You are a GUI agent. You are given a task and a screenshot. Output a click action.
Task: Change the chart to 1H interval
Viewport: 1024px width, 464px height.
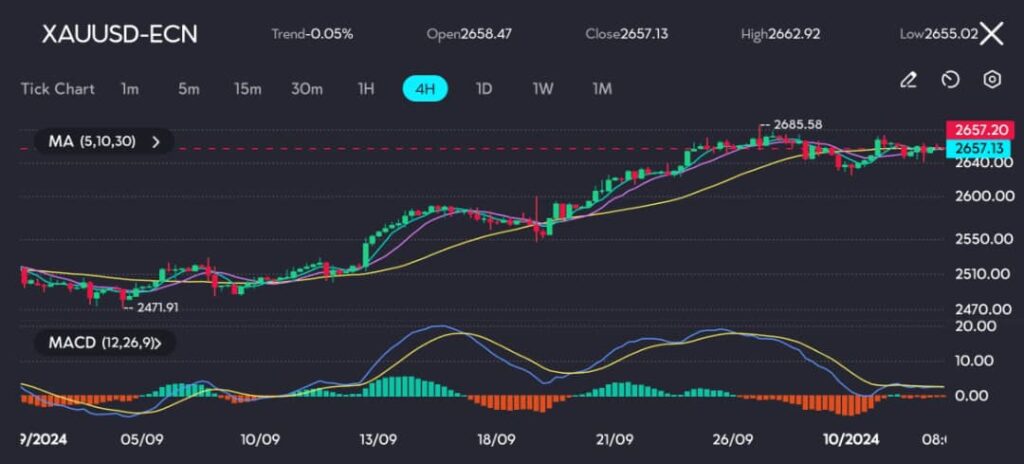click(x=366, y=89)
